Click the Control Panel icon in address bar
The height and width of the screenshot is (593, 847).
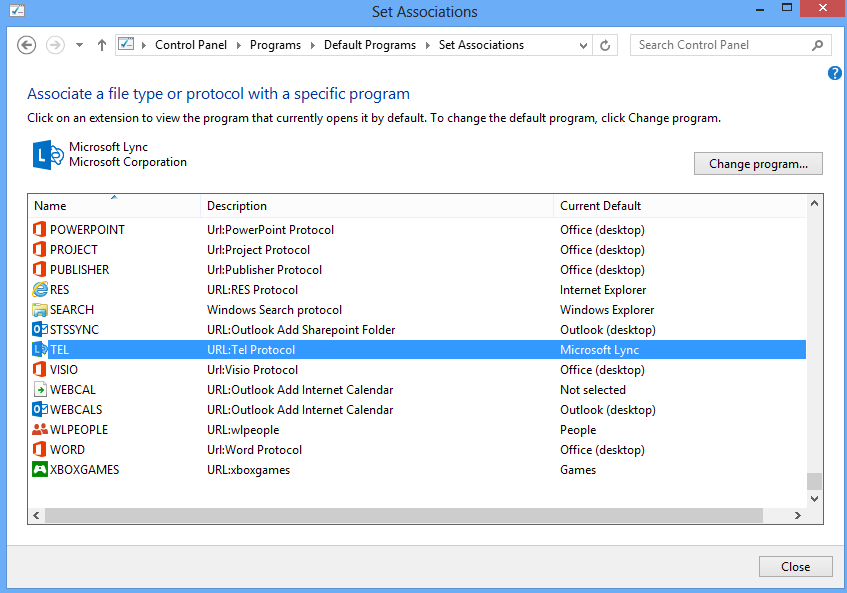(x=126, y=44)
